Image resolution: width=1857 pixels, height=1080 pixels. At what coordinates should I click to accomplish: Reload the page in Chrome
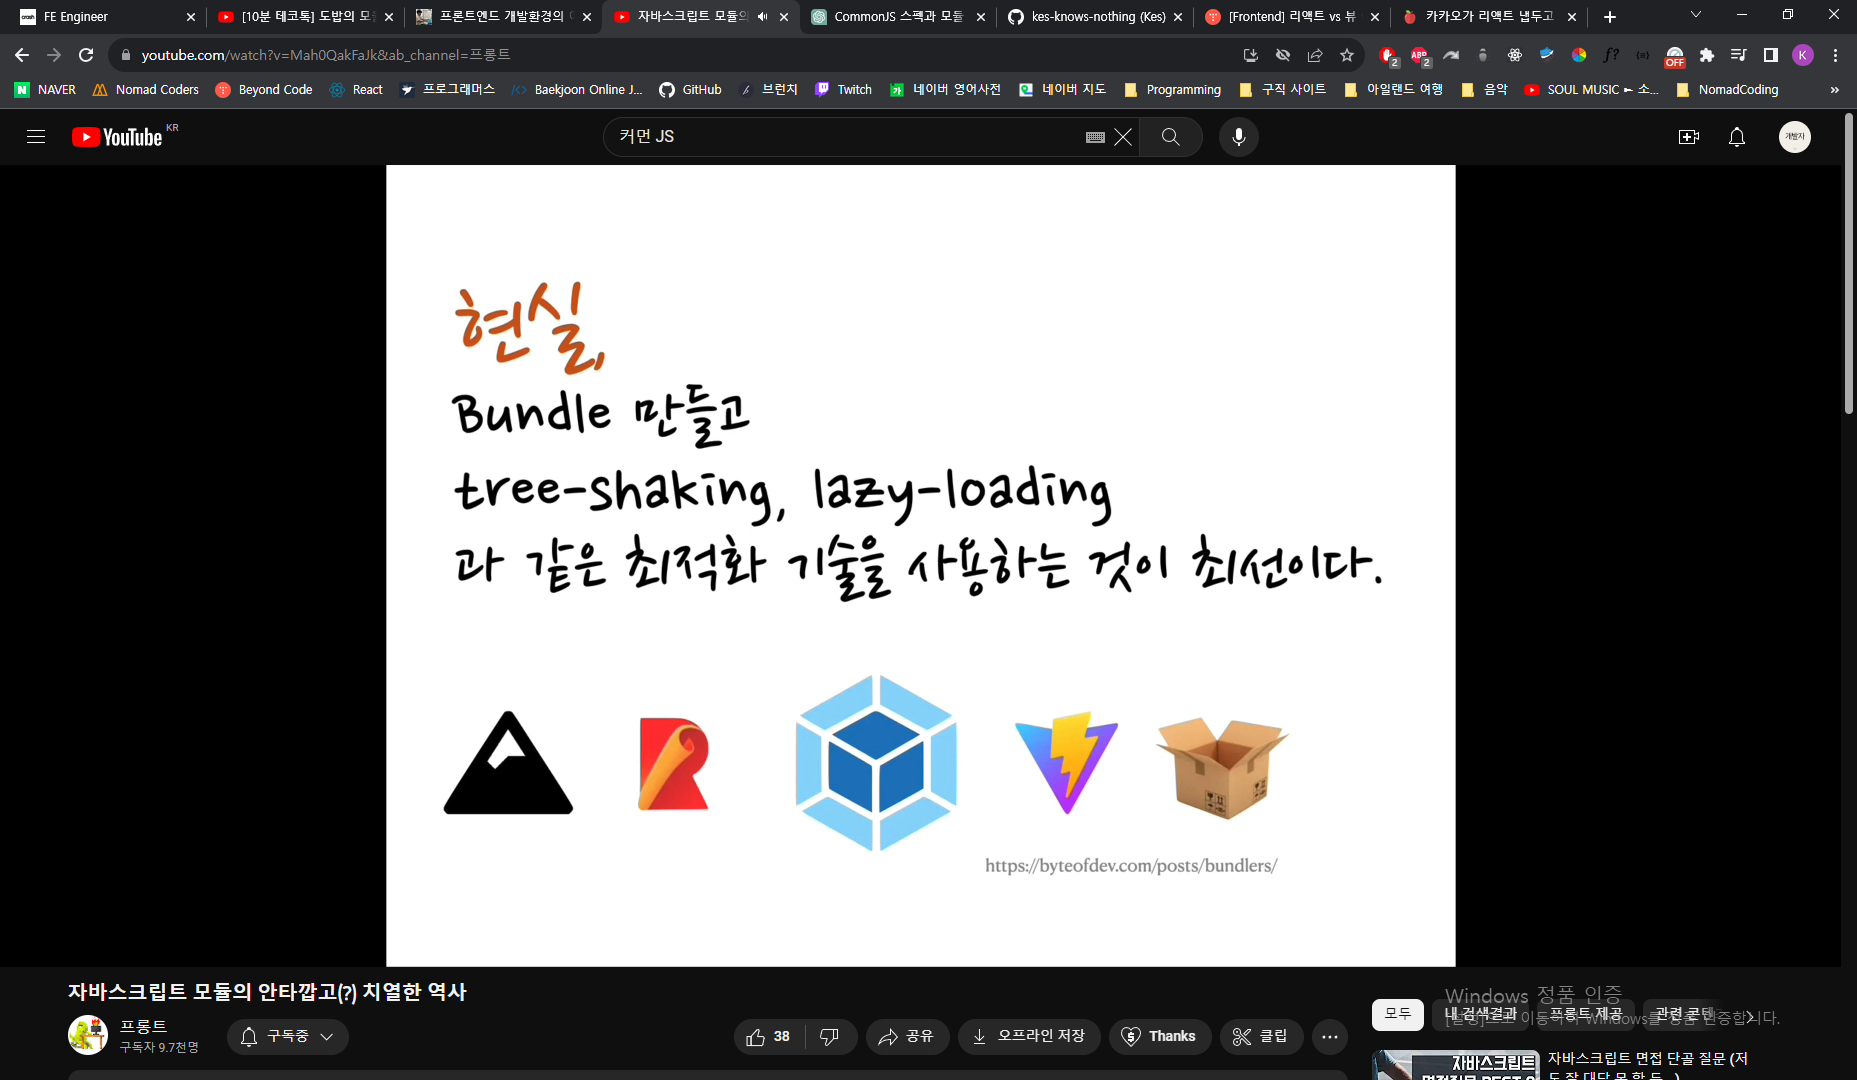pos(86,55)
